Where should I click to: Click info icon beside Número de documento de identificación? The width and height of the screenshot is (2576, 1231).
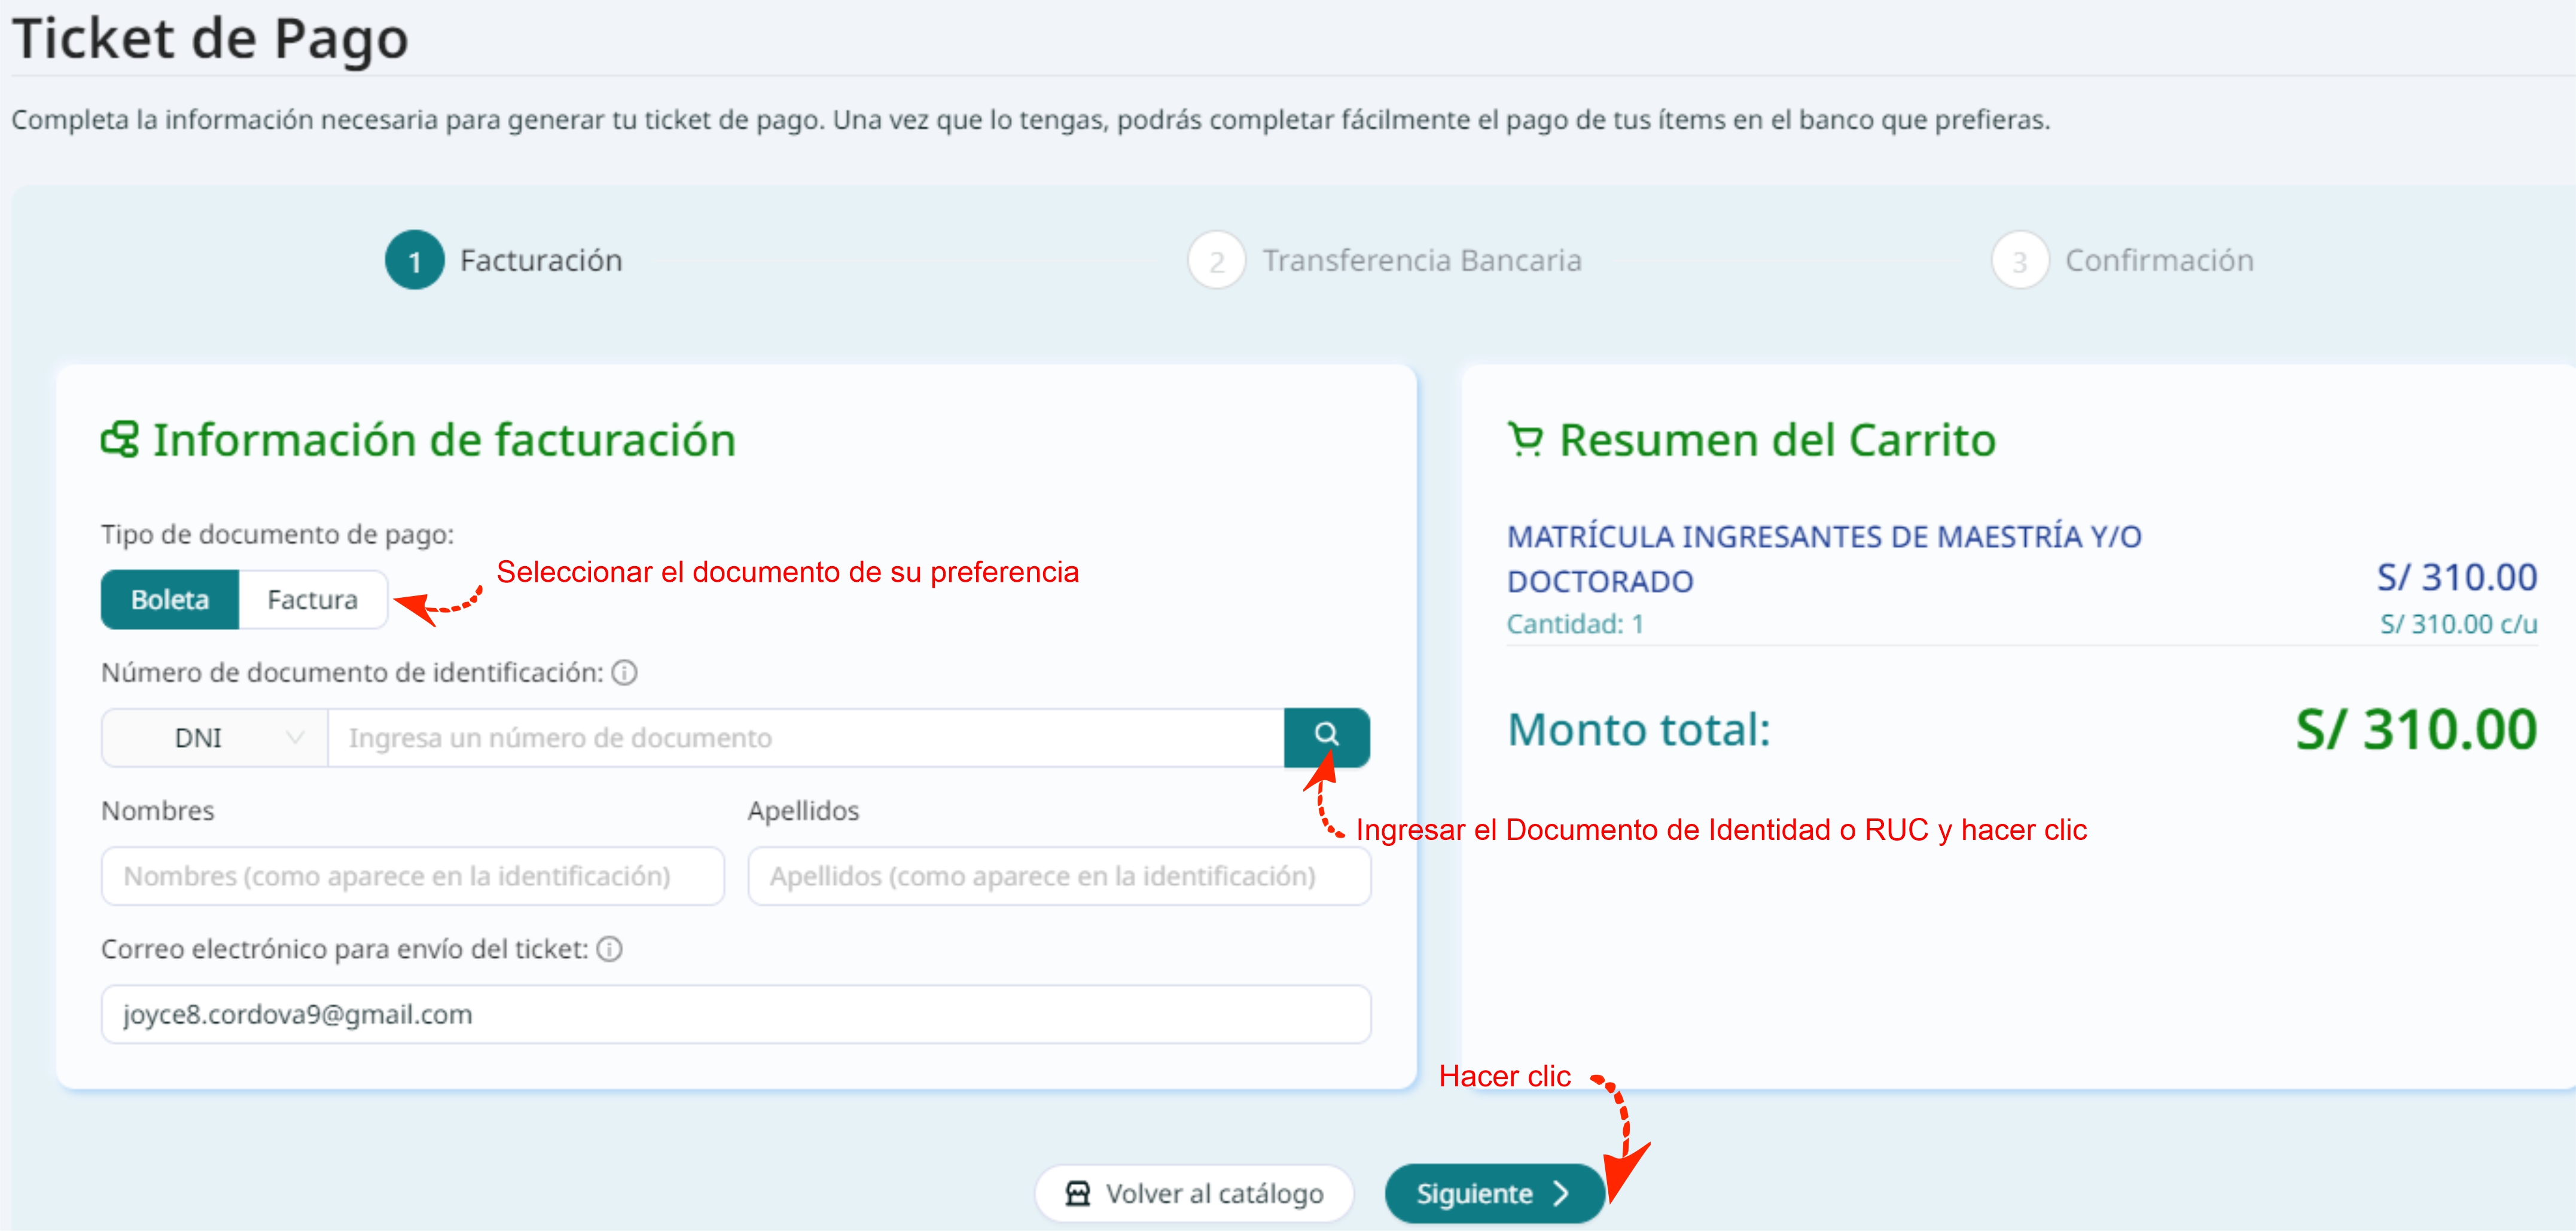click(624, 673)
